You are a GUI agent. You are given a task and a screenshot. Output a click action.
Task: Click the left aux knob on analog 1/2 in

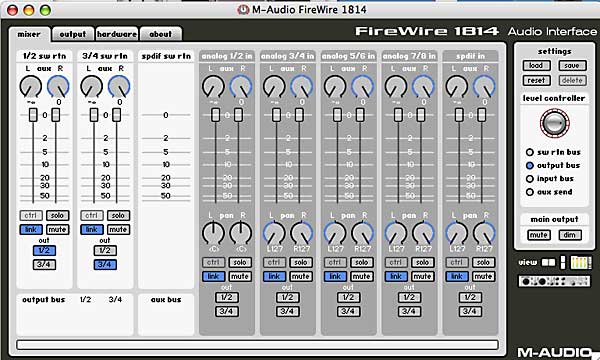pos(213,86)
